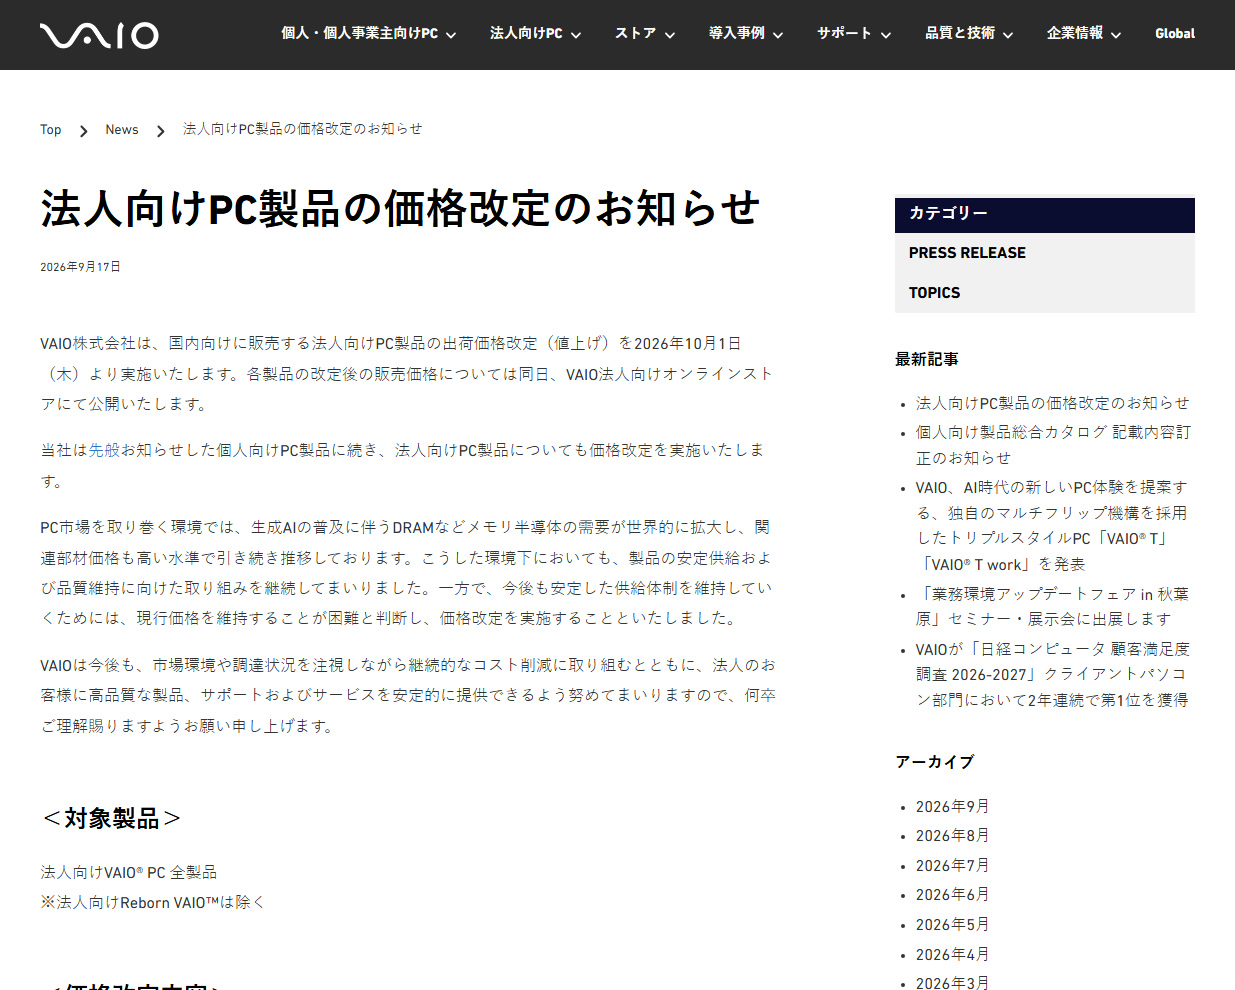This screenshot has height=990, width=1235.
Task: Expand the 企業情報 dropdown chevron
Action: tap(1116, 35)
